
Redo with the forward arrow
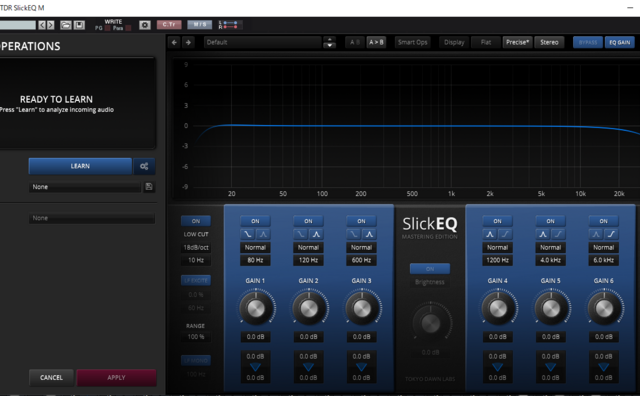click(x=188, y=42)
